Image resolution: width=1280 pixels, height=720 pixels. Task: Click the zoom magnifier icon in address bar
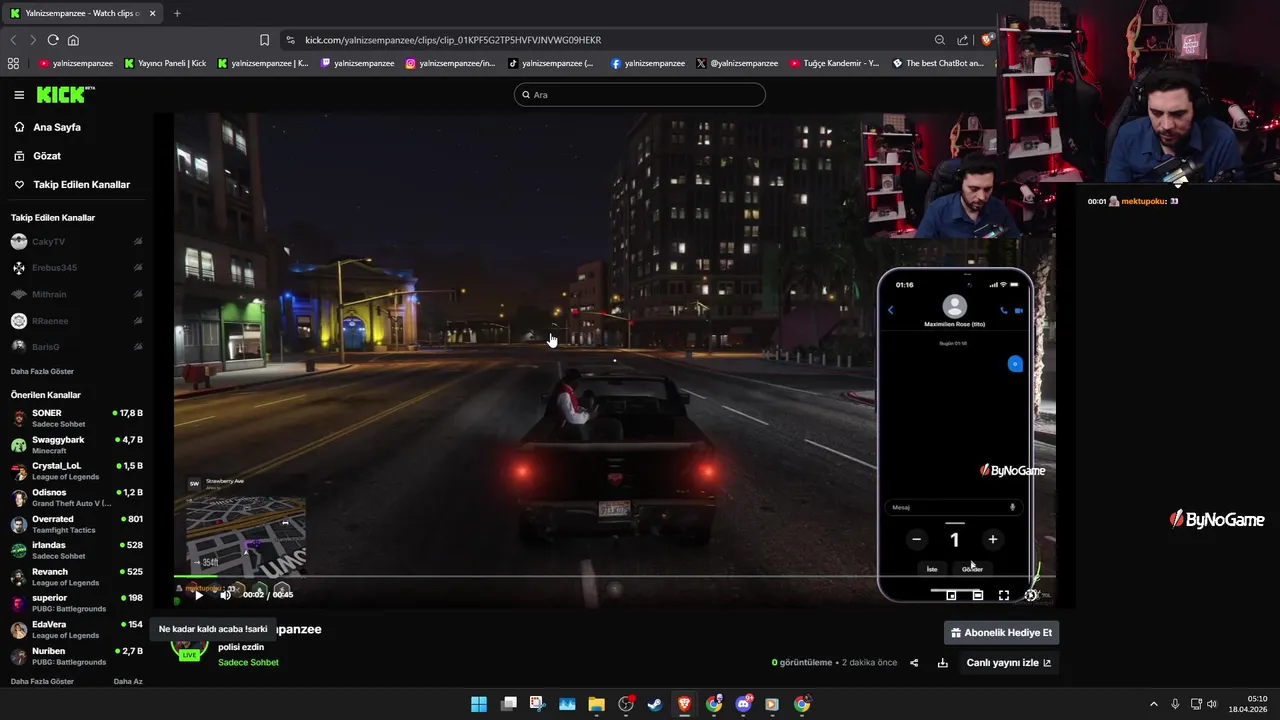(940, 40)
